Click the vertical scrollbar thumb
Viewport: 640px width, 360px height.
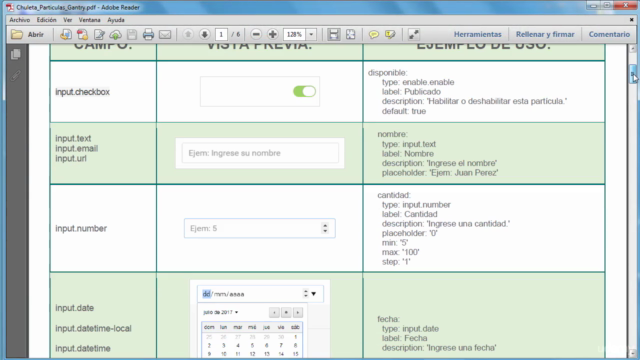point(633,74)
